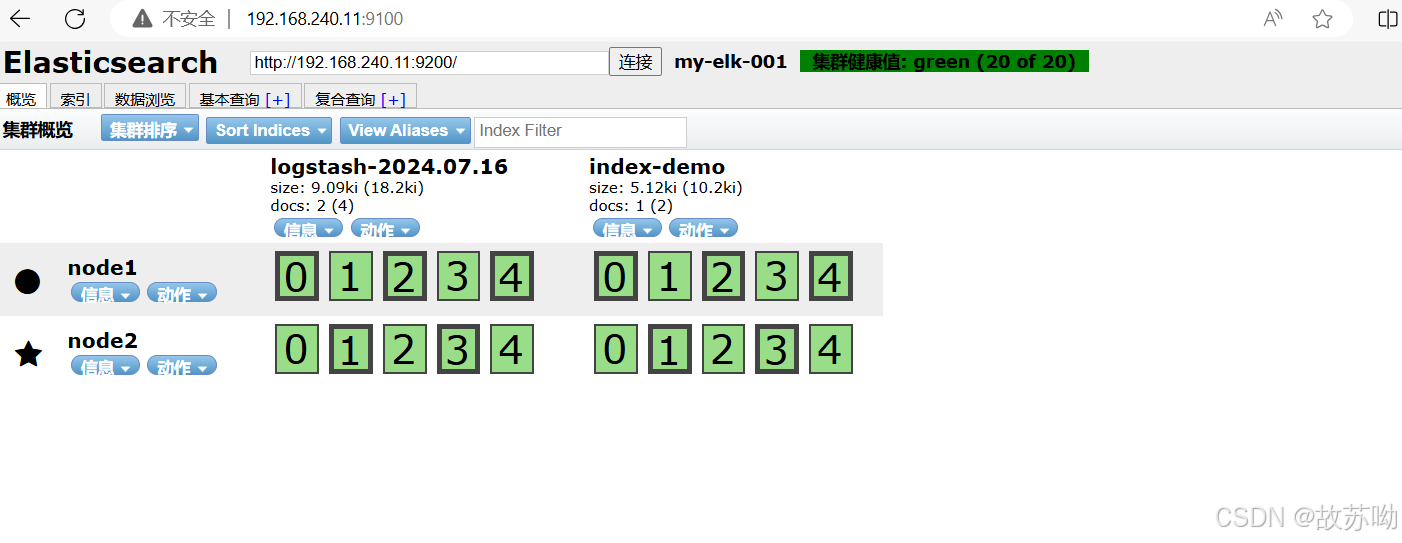Open shard 1 of logstash-2024.07.16 on node2
This screenshot has height=543, width=1402.
[350, 349]
